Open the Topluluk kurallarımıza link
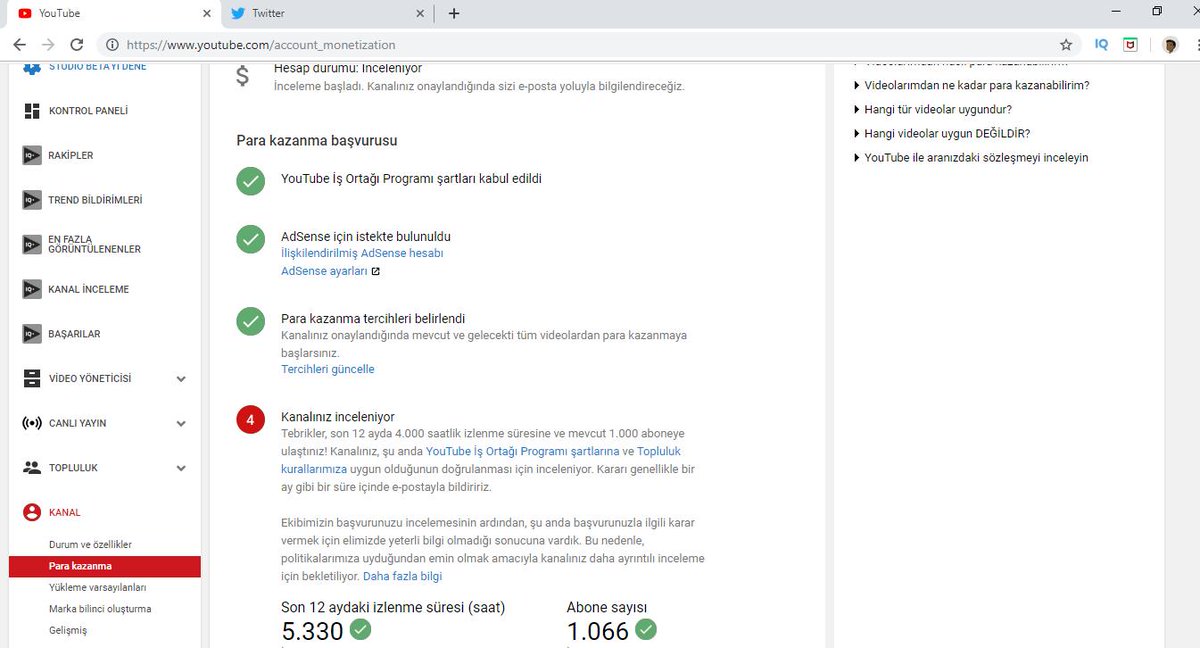 pos(481,460)
